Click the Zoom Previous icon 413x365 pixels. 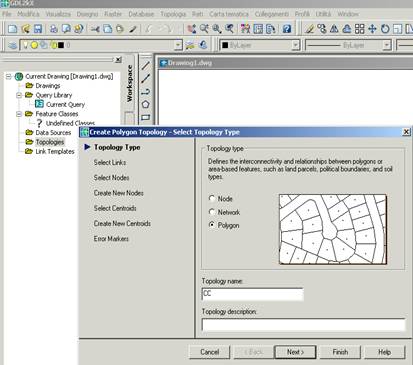230,29
